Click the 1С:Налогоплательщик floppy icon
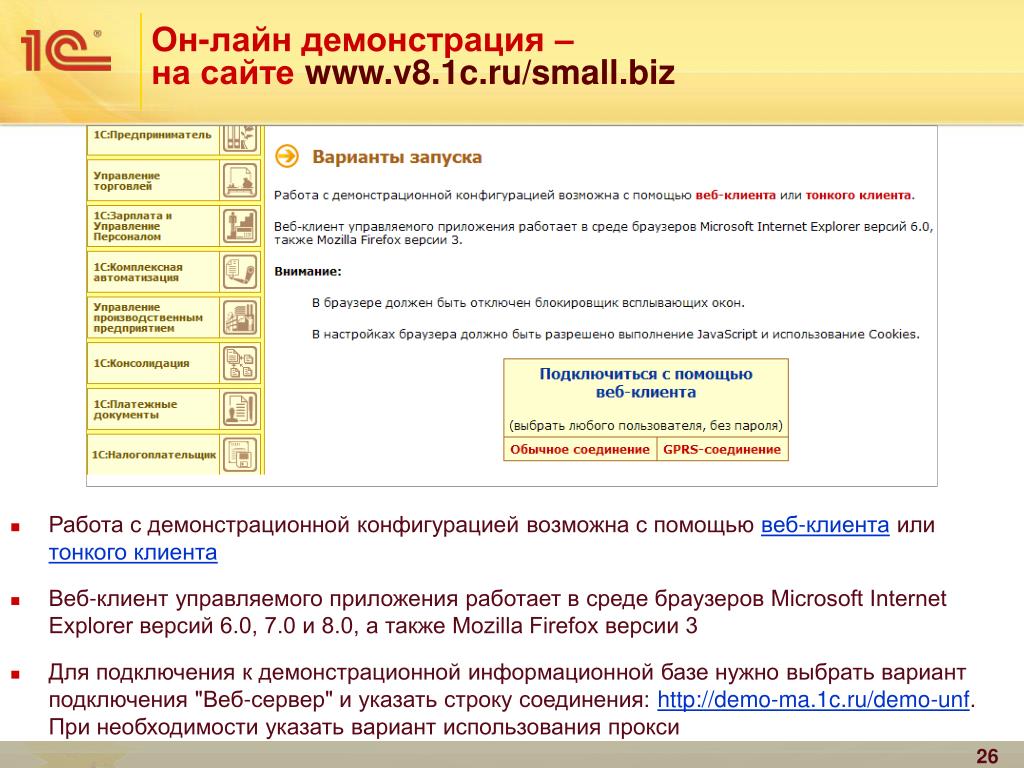Screen dimensions: 1024x768 (240, 455)
